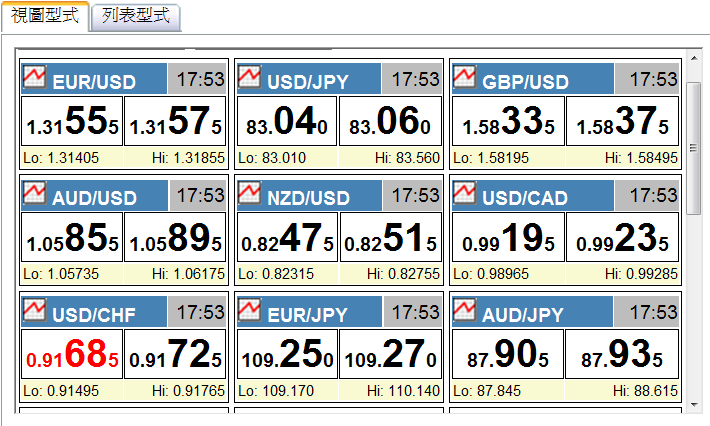Open the USD/CHF chart icon
This screenshot has width=710, height=426.
point(35,311)
